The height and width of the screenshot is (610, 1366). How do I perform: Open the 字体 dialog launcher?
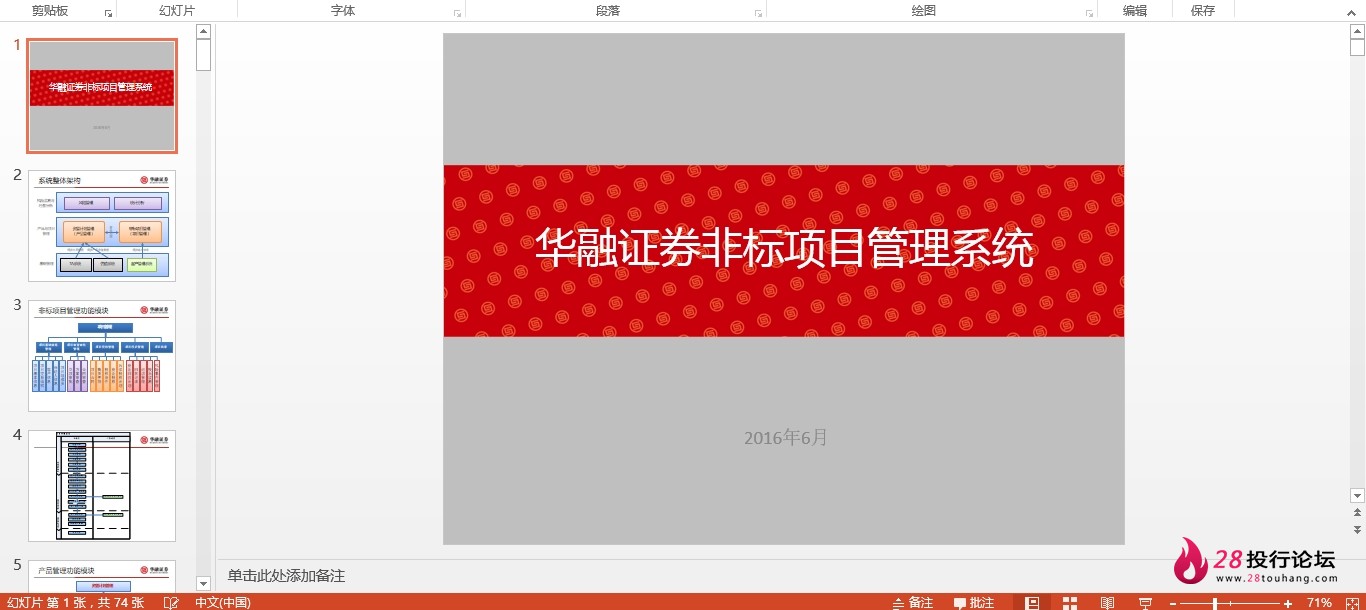click(x=457, y=13)
